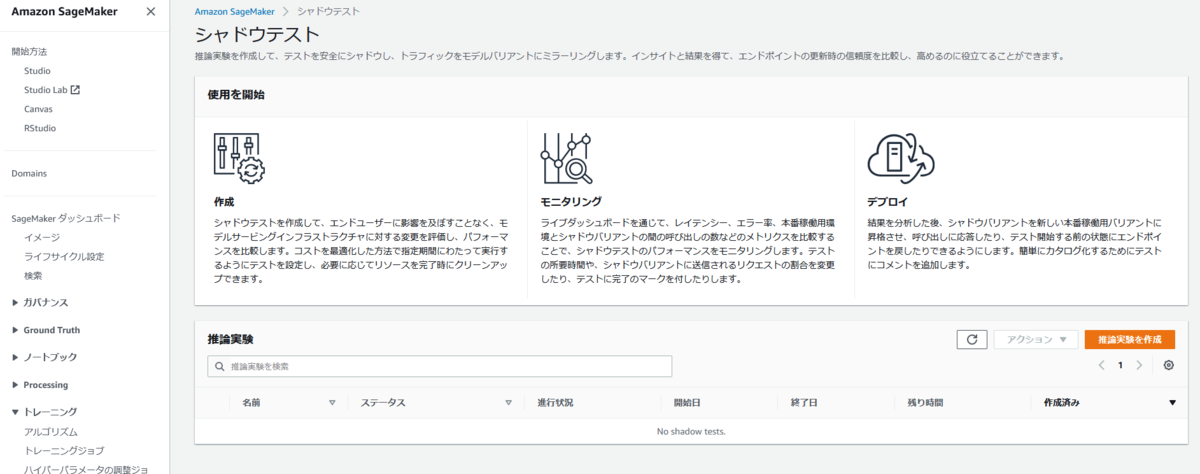Click the Studio Lab external link icon
The image size is (1200, 474).
[75, 90]
